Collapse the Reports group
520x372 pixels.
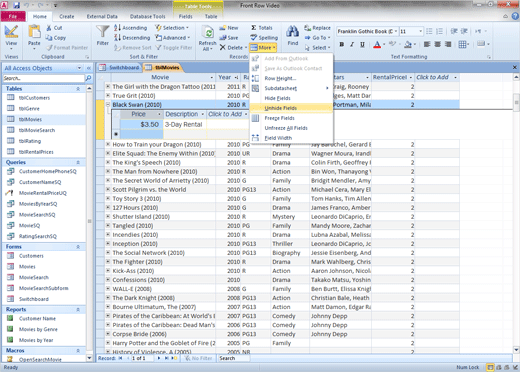[x=78, y=309]
